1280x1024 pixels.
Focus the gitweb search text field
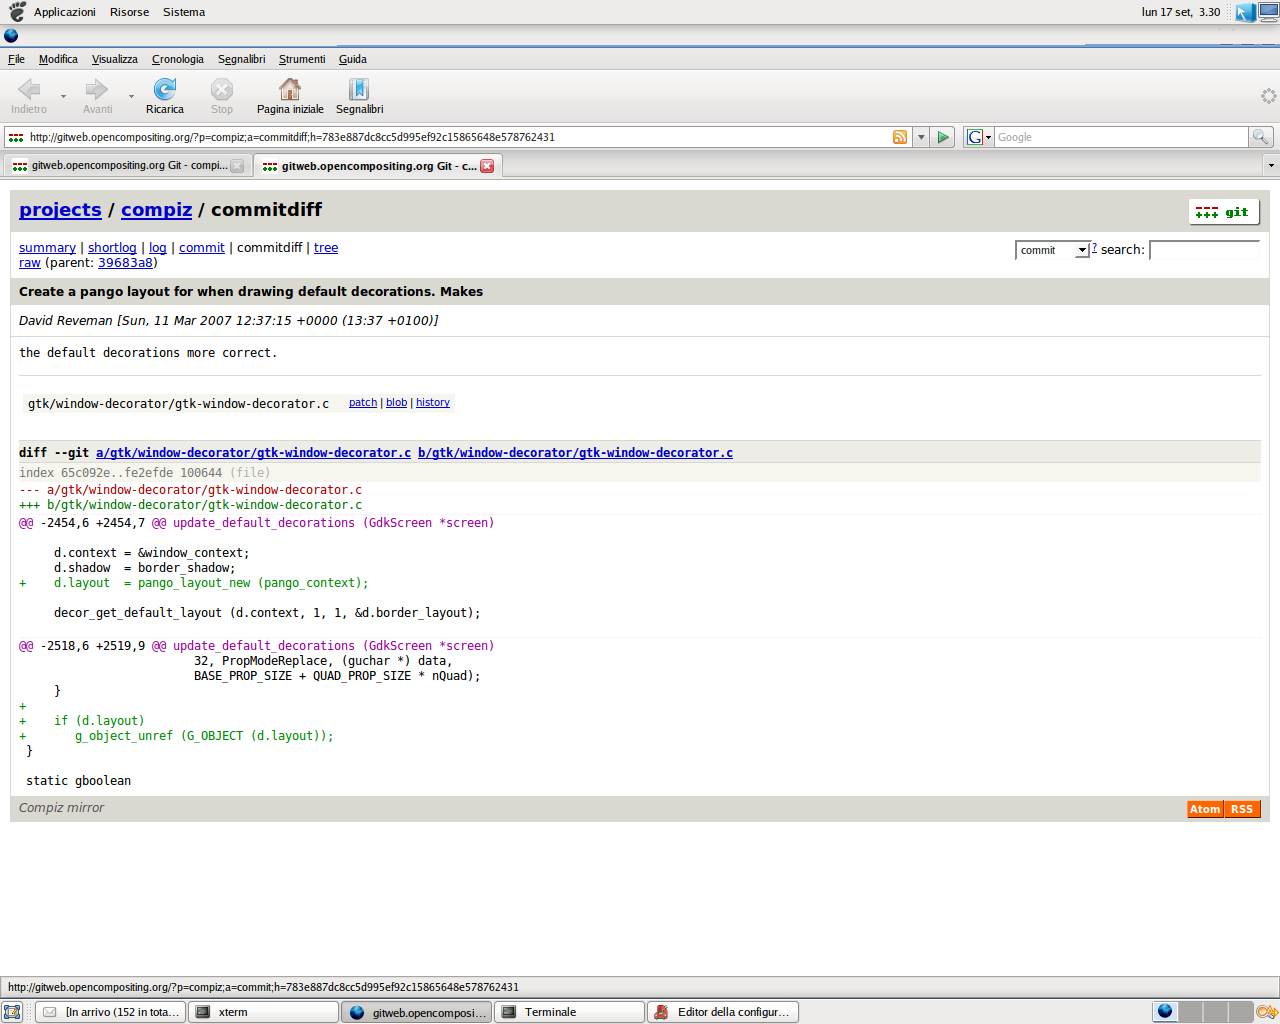[x=1204, y=250]
